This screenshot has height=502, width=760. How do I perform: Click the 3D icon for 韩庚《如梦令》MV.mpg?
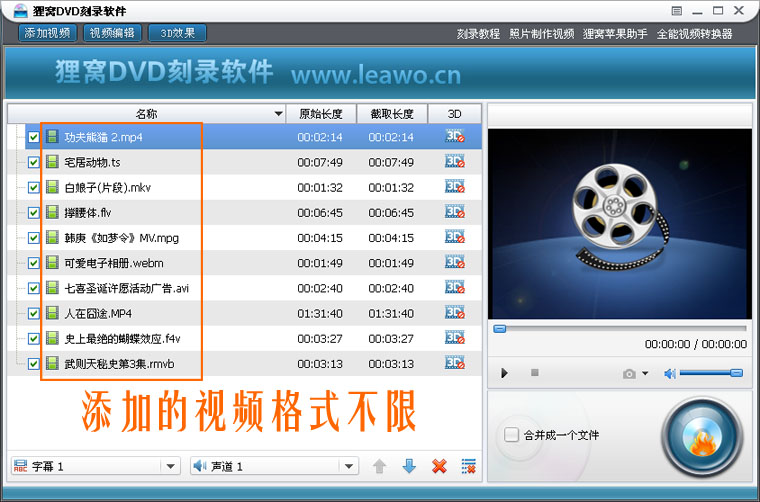[x=455, y=237]
